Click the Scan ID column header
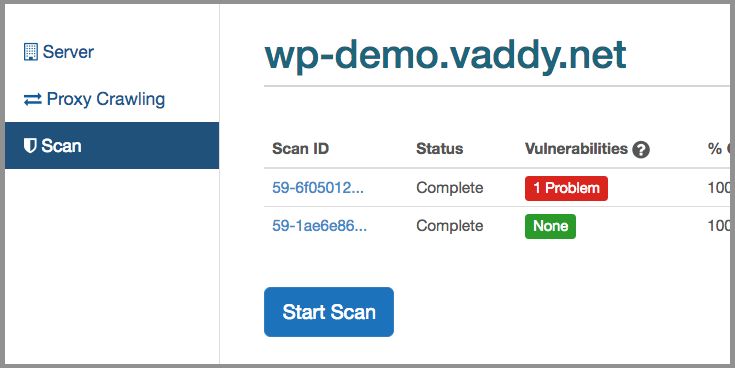The image size is (735, 368). click(300, 149)
